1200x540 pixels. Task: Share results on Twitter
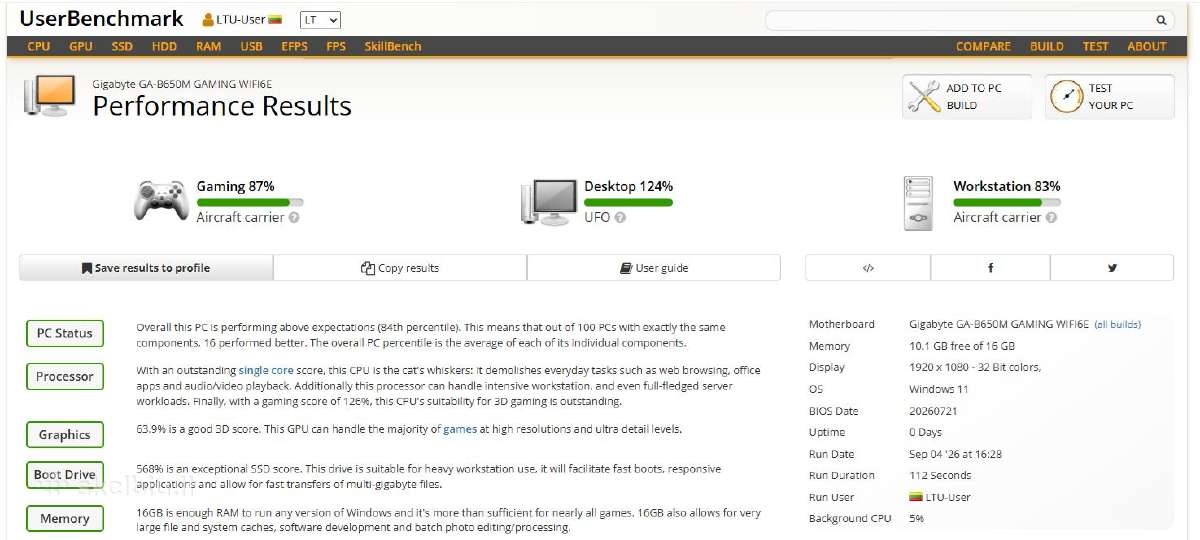1112,268
